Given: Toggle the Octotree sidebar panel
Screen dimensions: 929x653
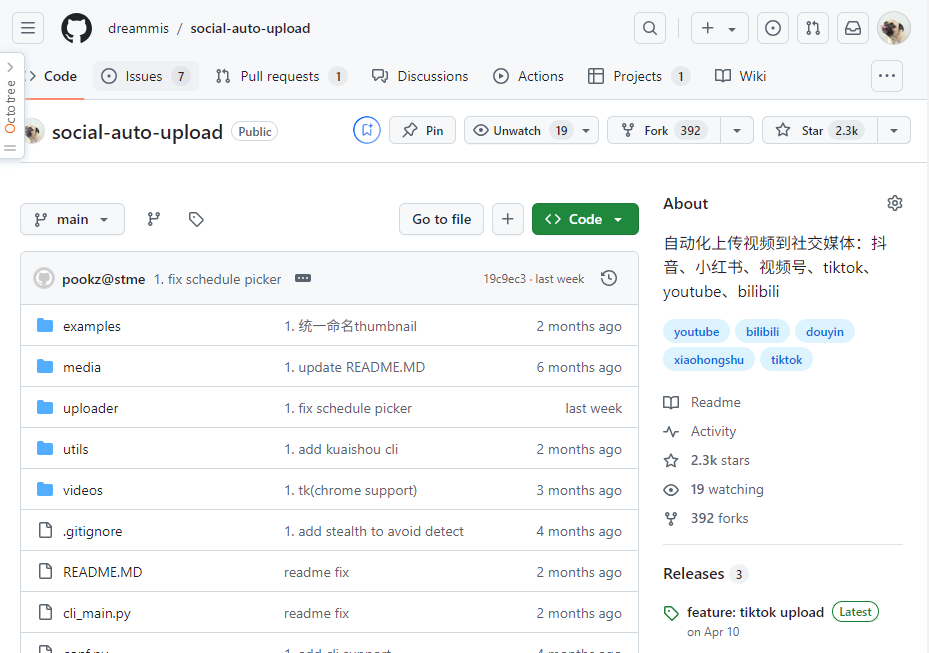Looking at the screenshot, I should pos(11,105).
